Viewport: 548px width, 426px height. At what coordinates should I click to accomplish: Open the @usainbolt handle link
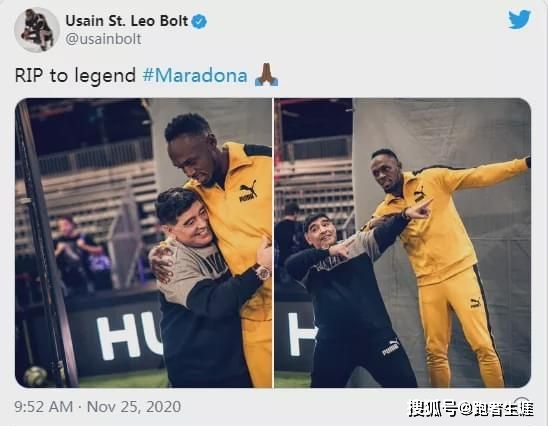click(103, 39)
